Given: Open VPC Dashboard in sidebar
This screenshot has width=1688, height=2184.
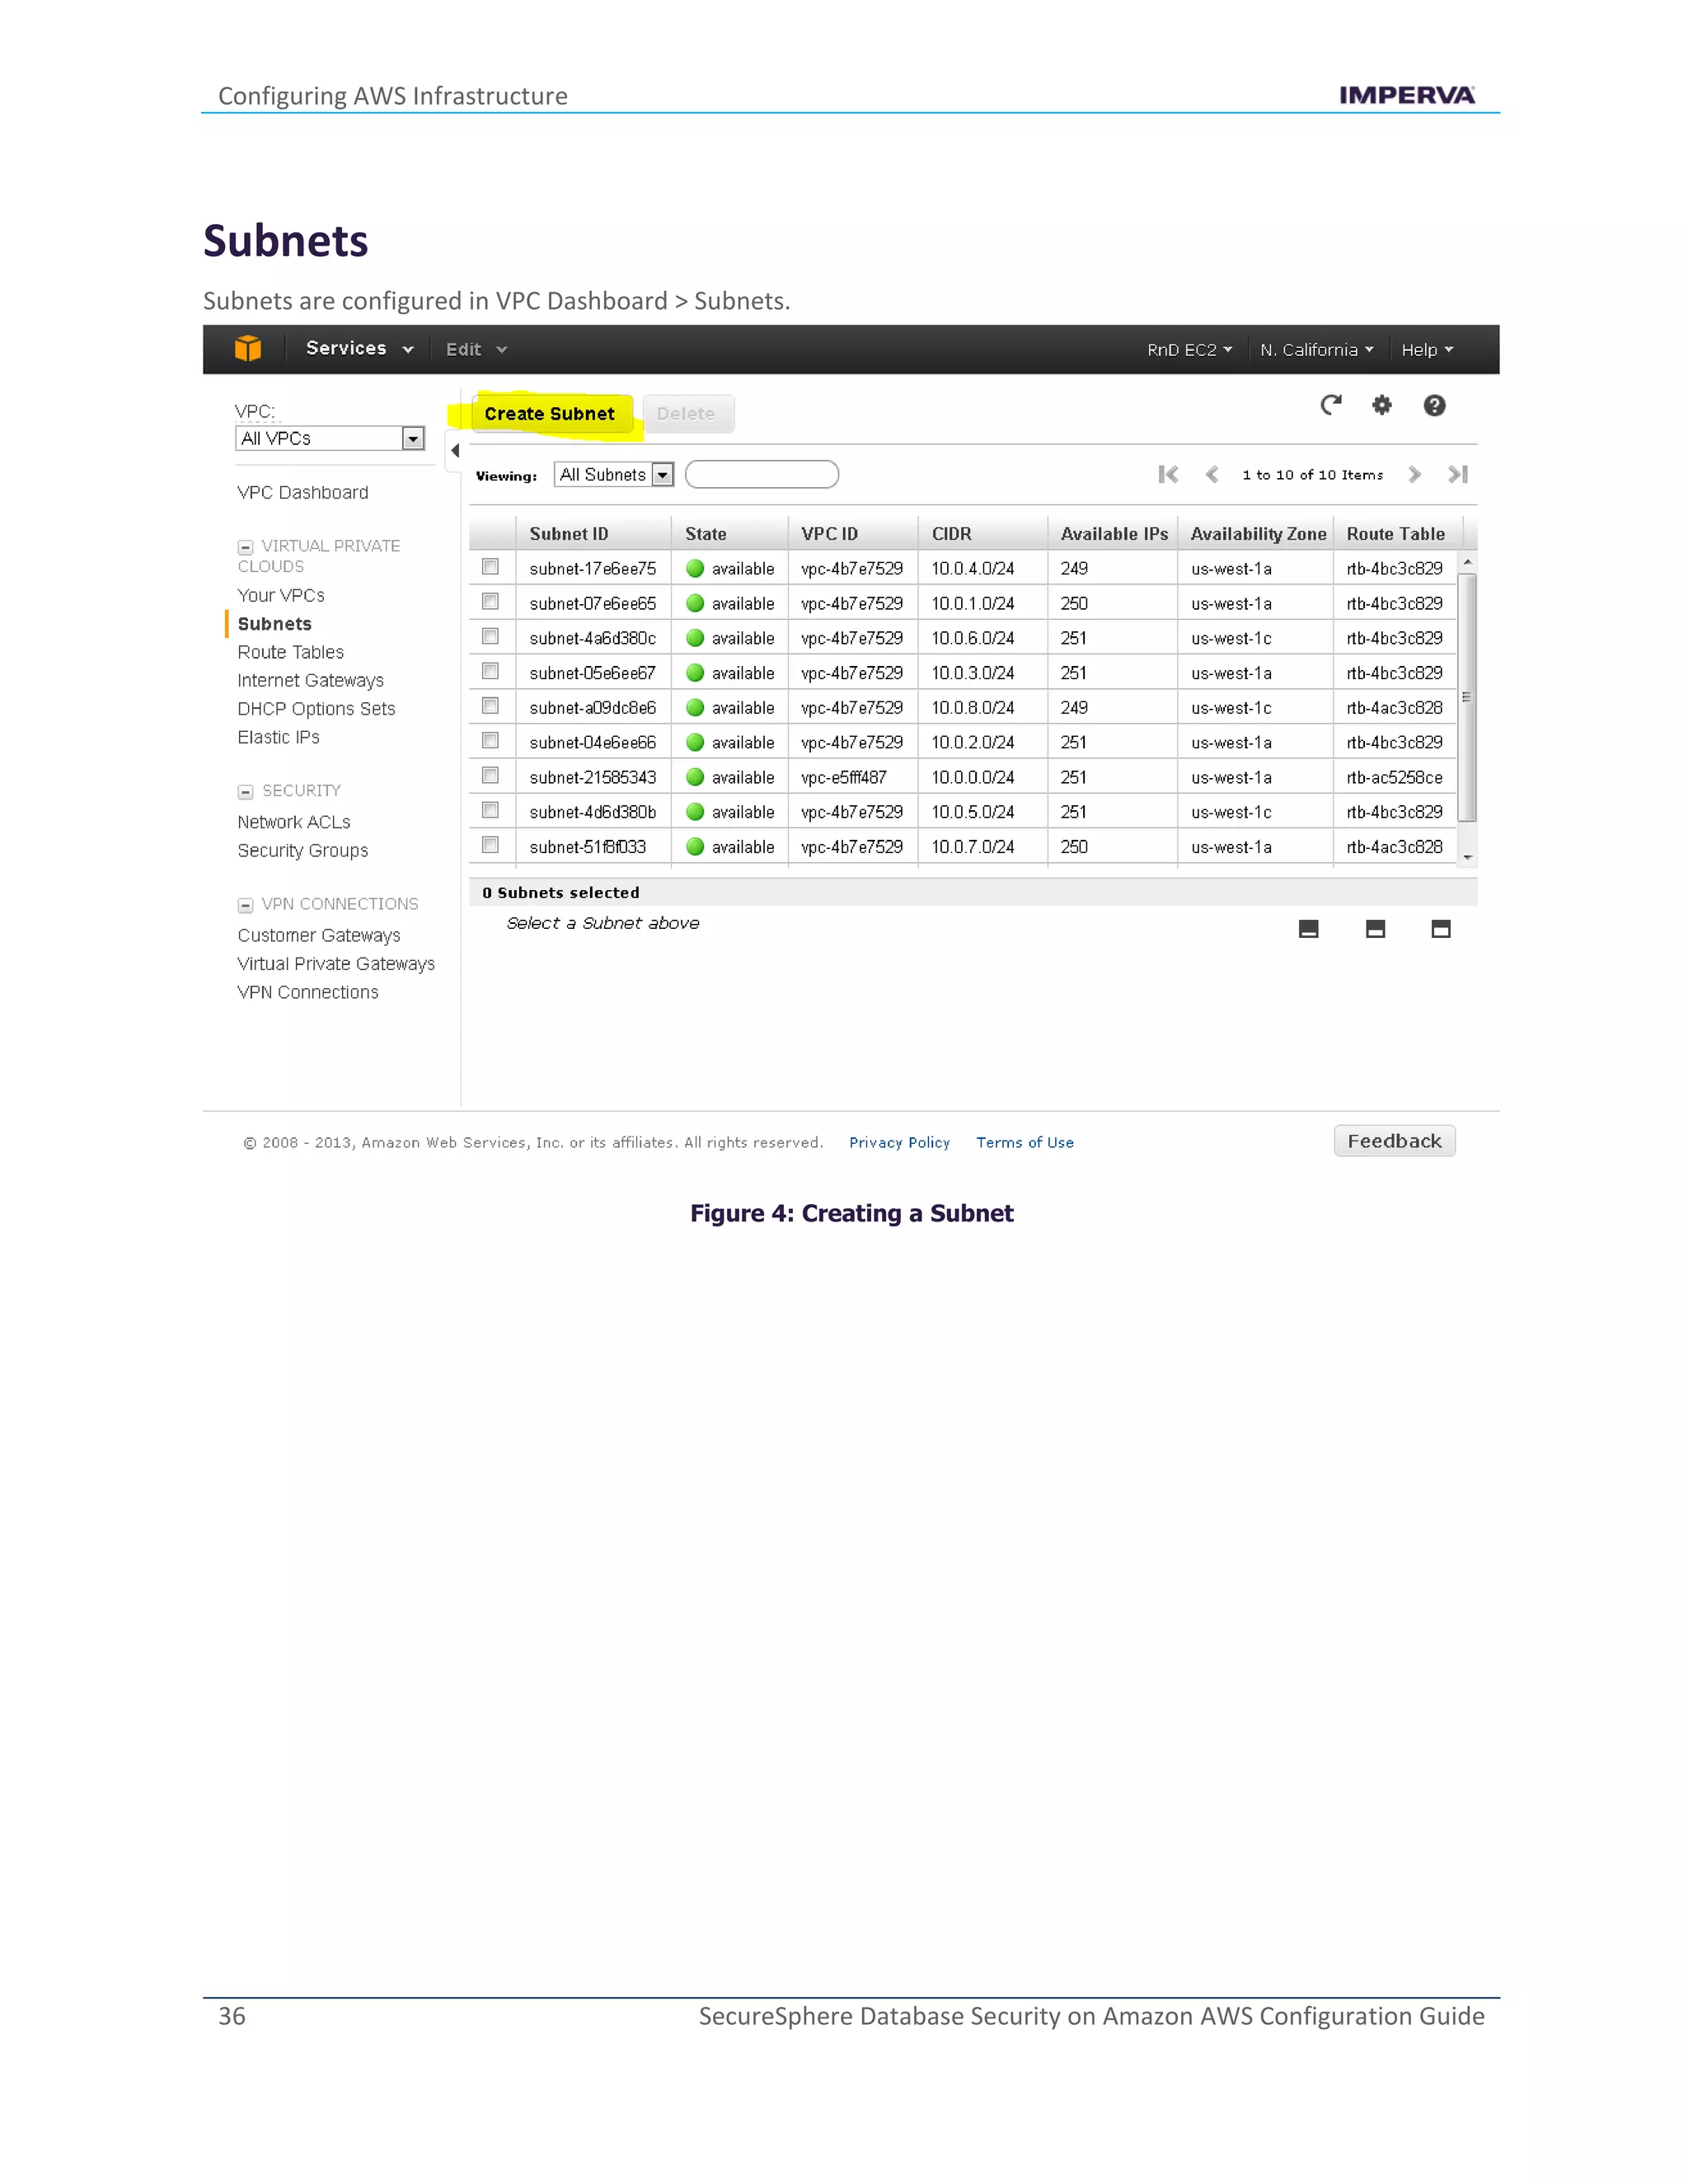Looking at the screenshot, I should 303,493.
